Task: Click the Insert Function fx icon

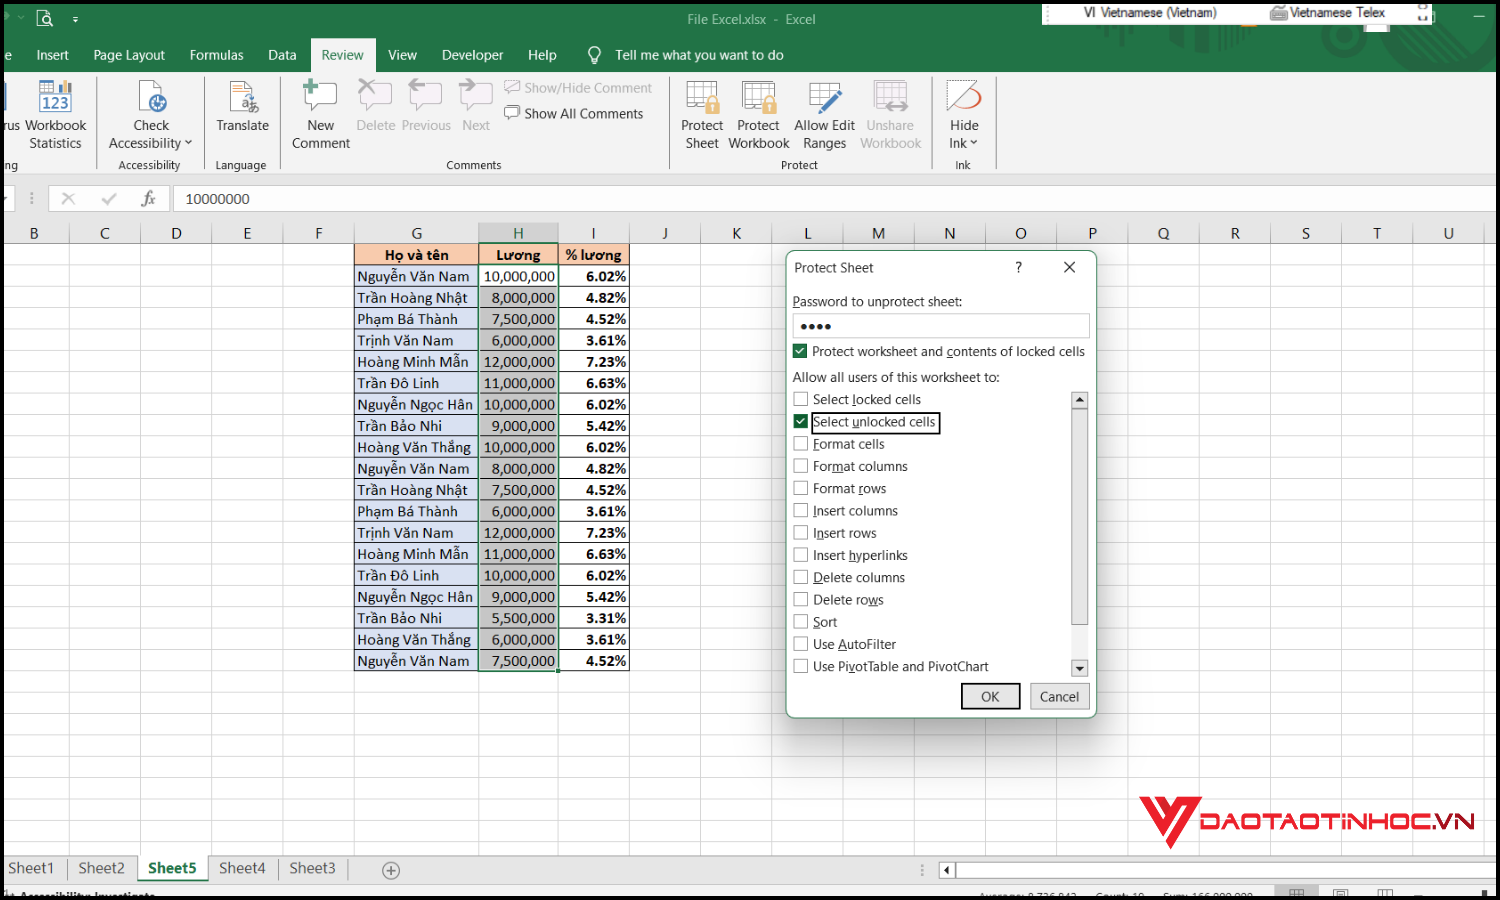Action: point(148,199)
